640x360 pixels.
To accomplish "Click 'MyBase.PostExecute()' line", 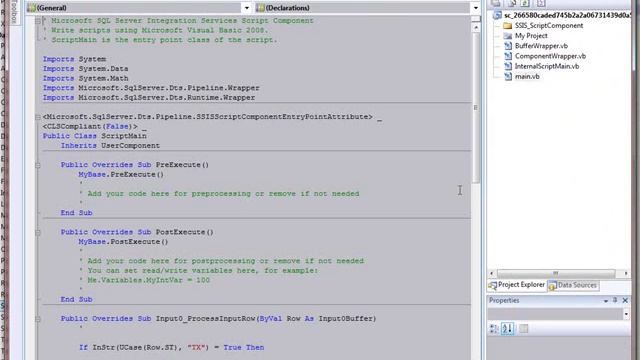I will click(123, 242).
